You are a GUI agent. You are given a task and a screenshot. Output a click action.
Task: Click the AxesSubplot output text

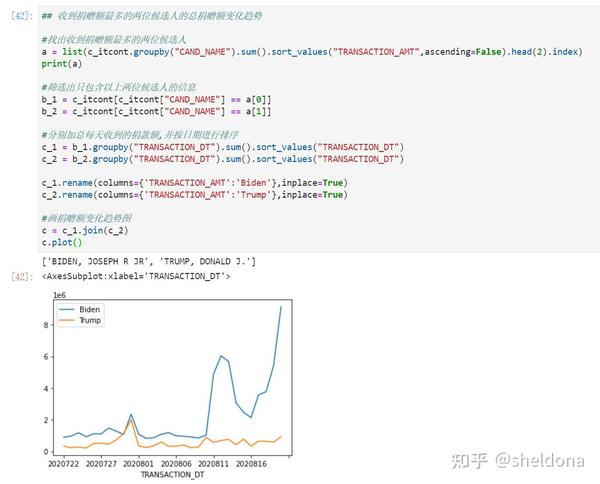pos(136,275)
